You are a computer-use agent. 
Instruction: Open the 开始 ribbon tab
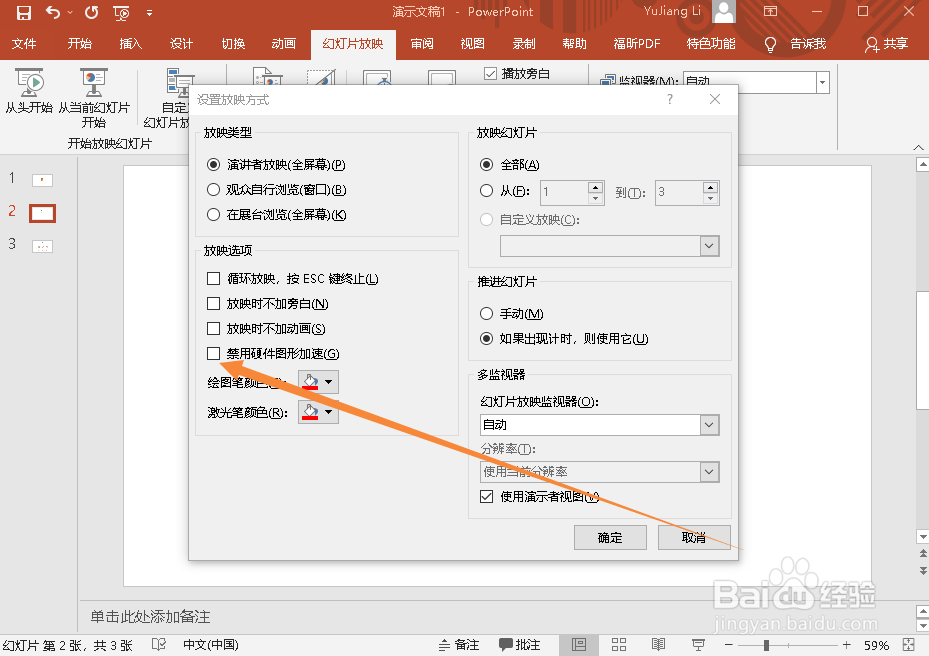[x=79, y=44]
